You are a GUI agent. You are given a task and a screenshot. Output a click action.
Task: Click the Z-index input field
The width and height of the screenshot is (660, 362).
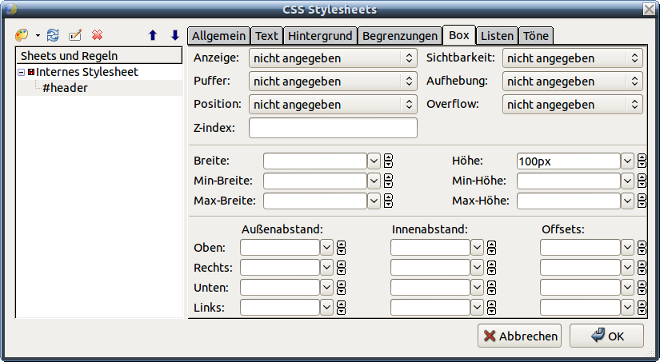click(333, 128)
